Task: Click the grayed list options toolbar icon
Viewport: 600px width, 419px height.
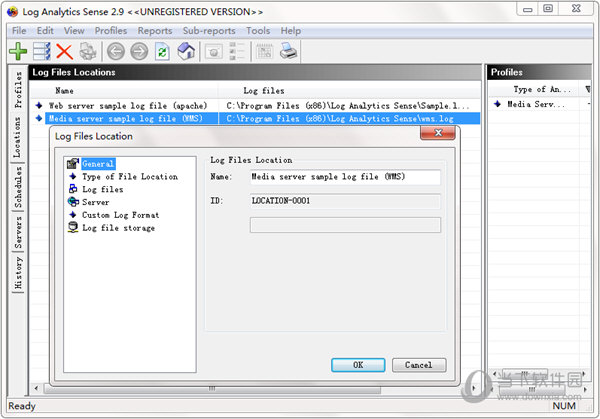Action: pos(237,51)
